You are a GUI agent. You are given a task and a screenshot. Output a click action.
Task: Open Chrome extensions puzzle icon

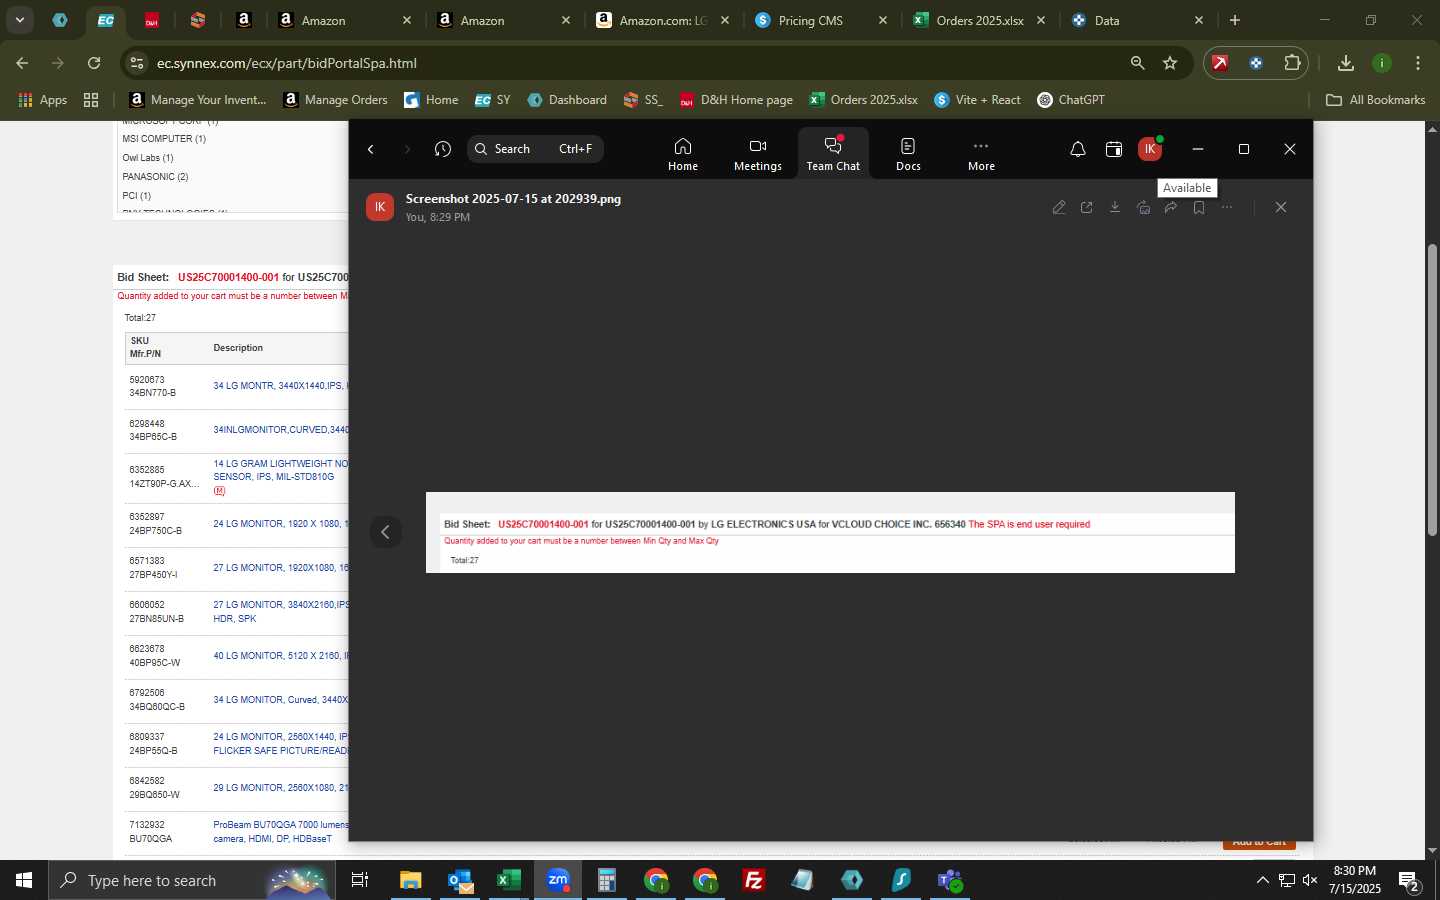(x=1292, y=63)
